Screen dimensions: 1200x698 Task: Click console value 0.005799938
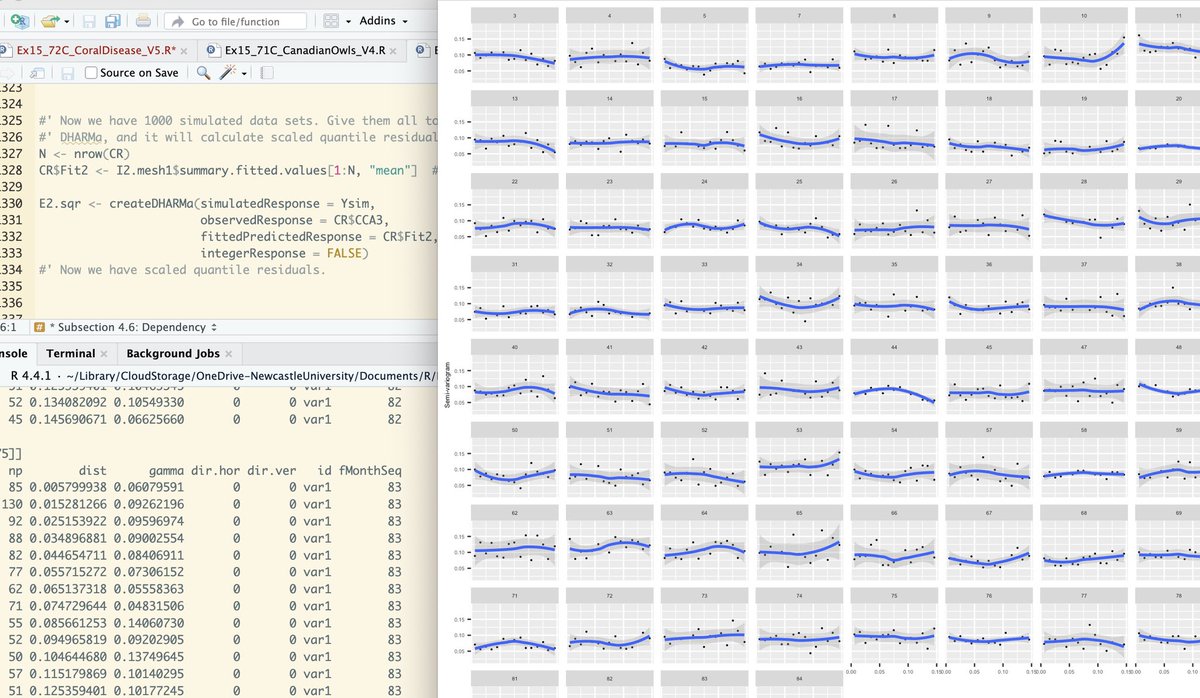pos(68,487)
